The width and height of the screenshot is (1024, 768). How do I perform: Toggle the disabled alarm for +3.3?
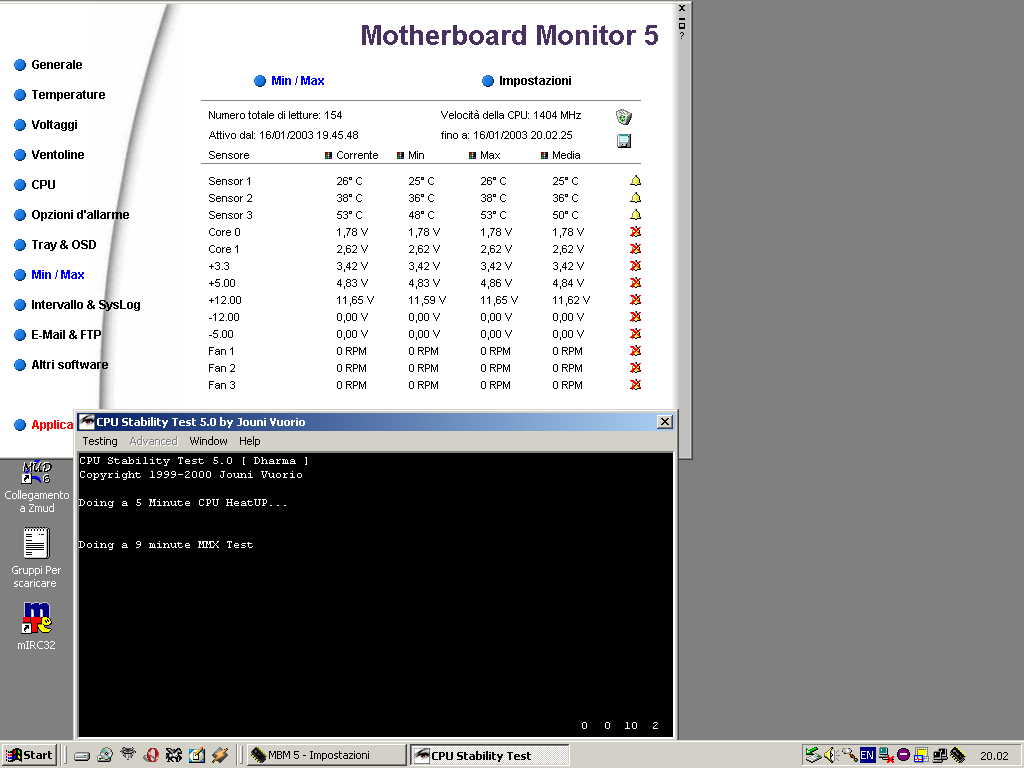[x=635, y=266]
